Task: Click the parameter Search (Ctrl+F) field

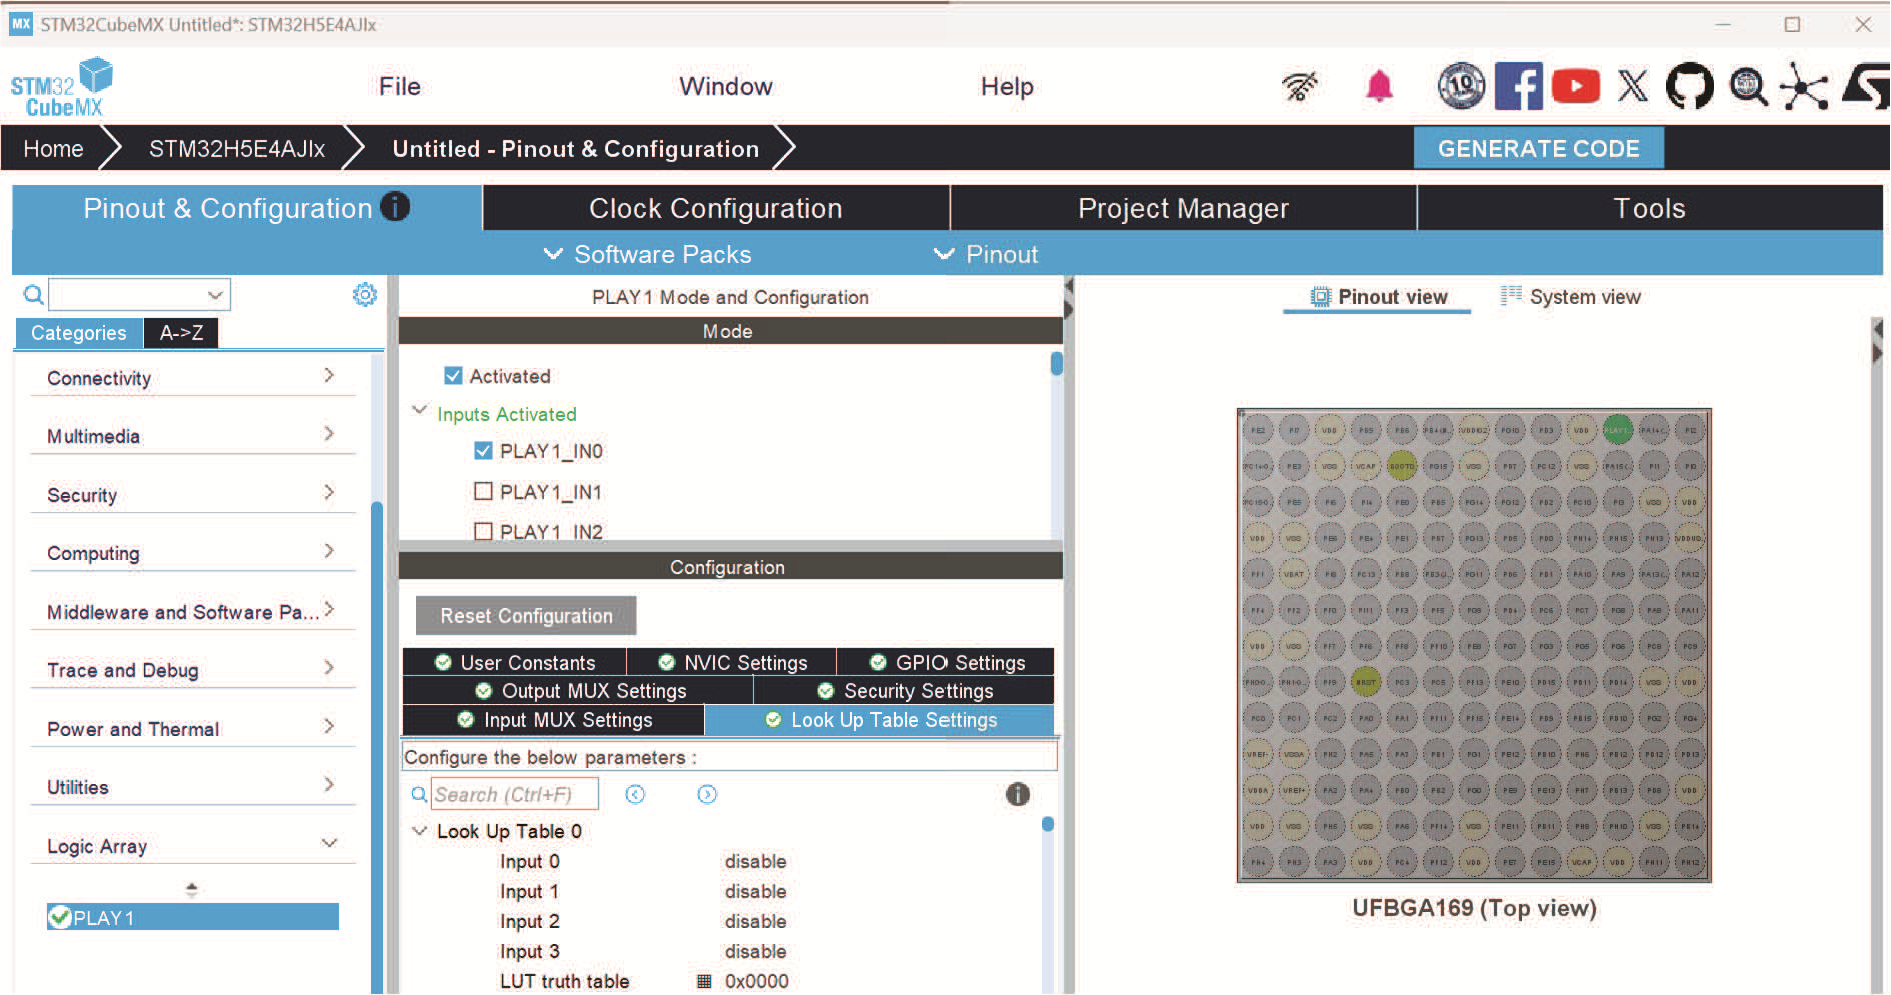Action: click(x=515, y=794)
